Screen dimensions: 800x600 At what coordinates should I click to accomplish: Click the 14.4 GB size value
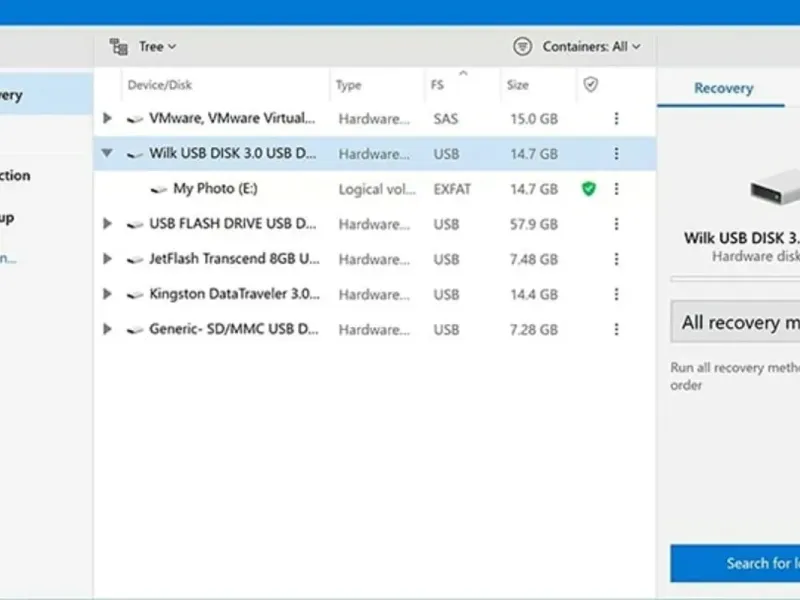pos(534,295)
